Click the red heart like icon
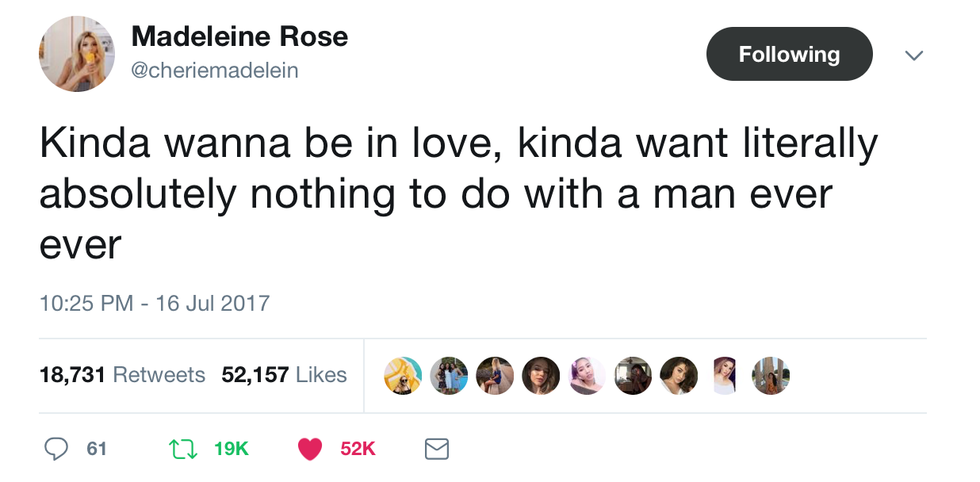Image resolution: width=980 pixels, height=482 pixels. [x=311, y=449]
